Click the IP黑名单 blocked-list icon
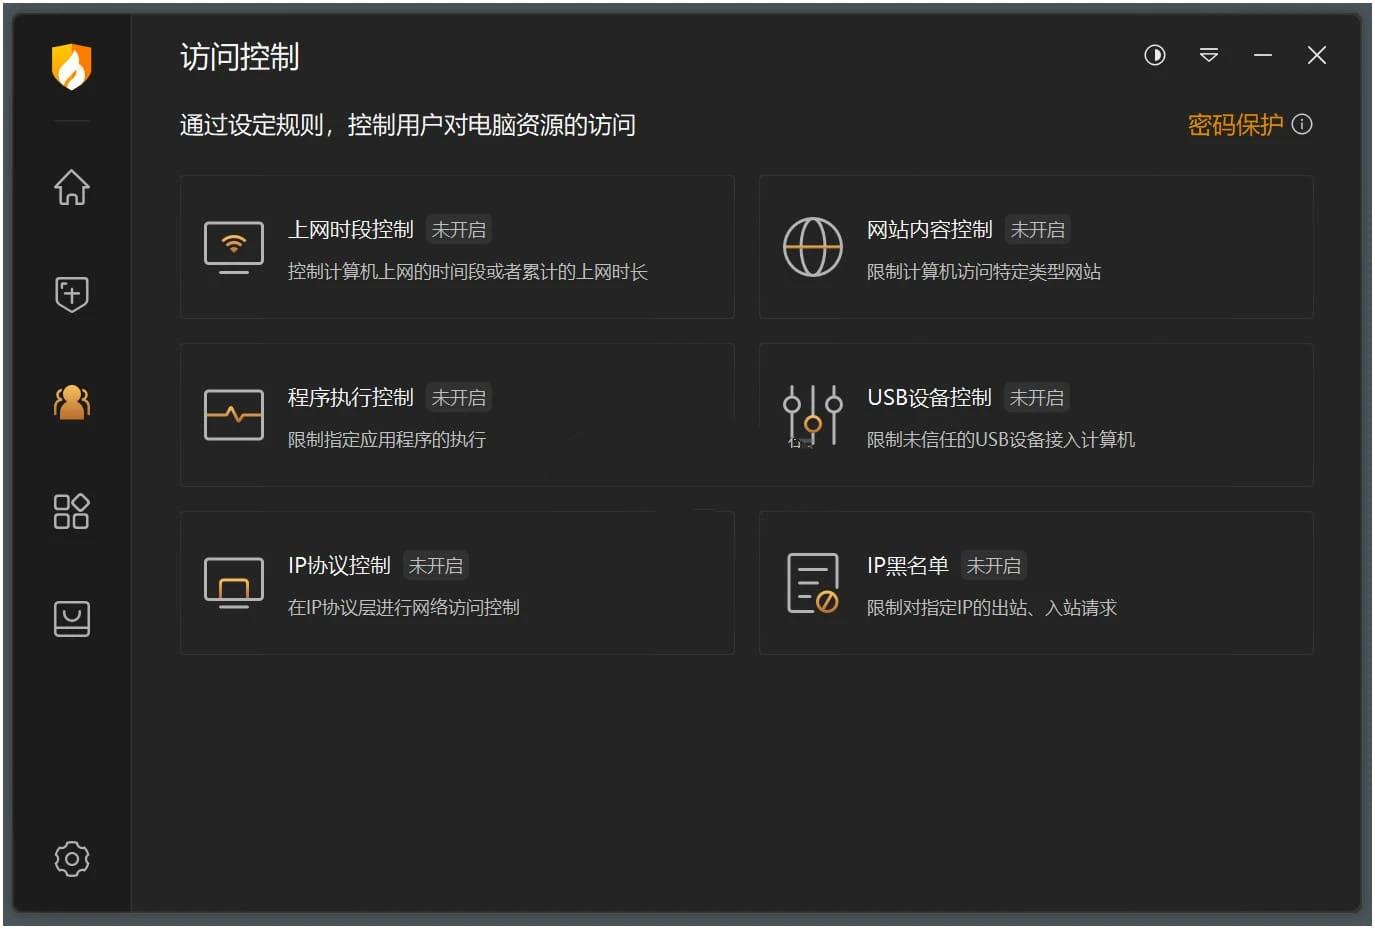The image size is (1375, 929). tap(813, 582)
